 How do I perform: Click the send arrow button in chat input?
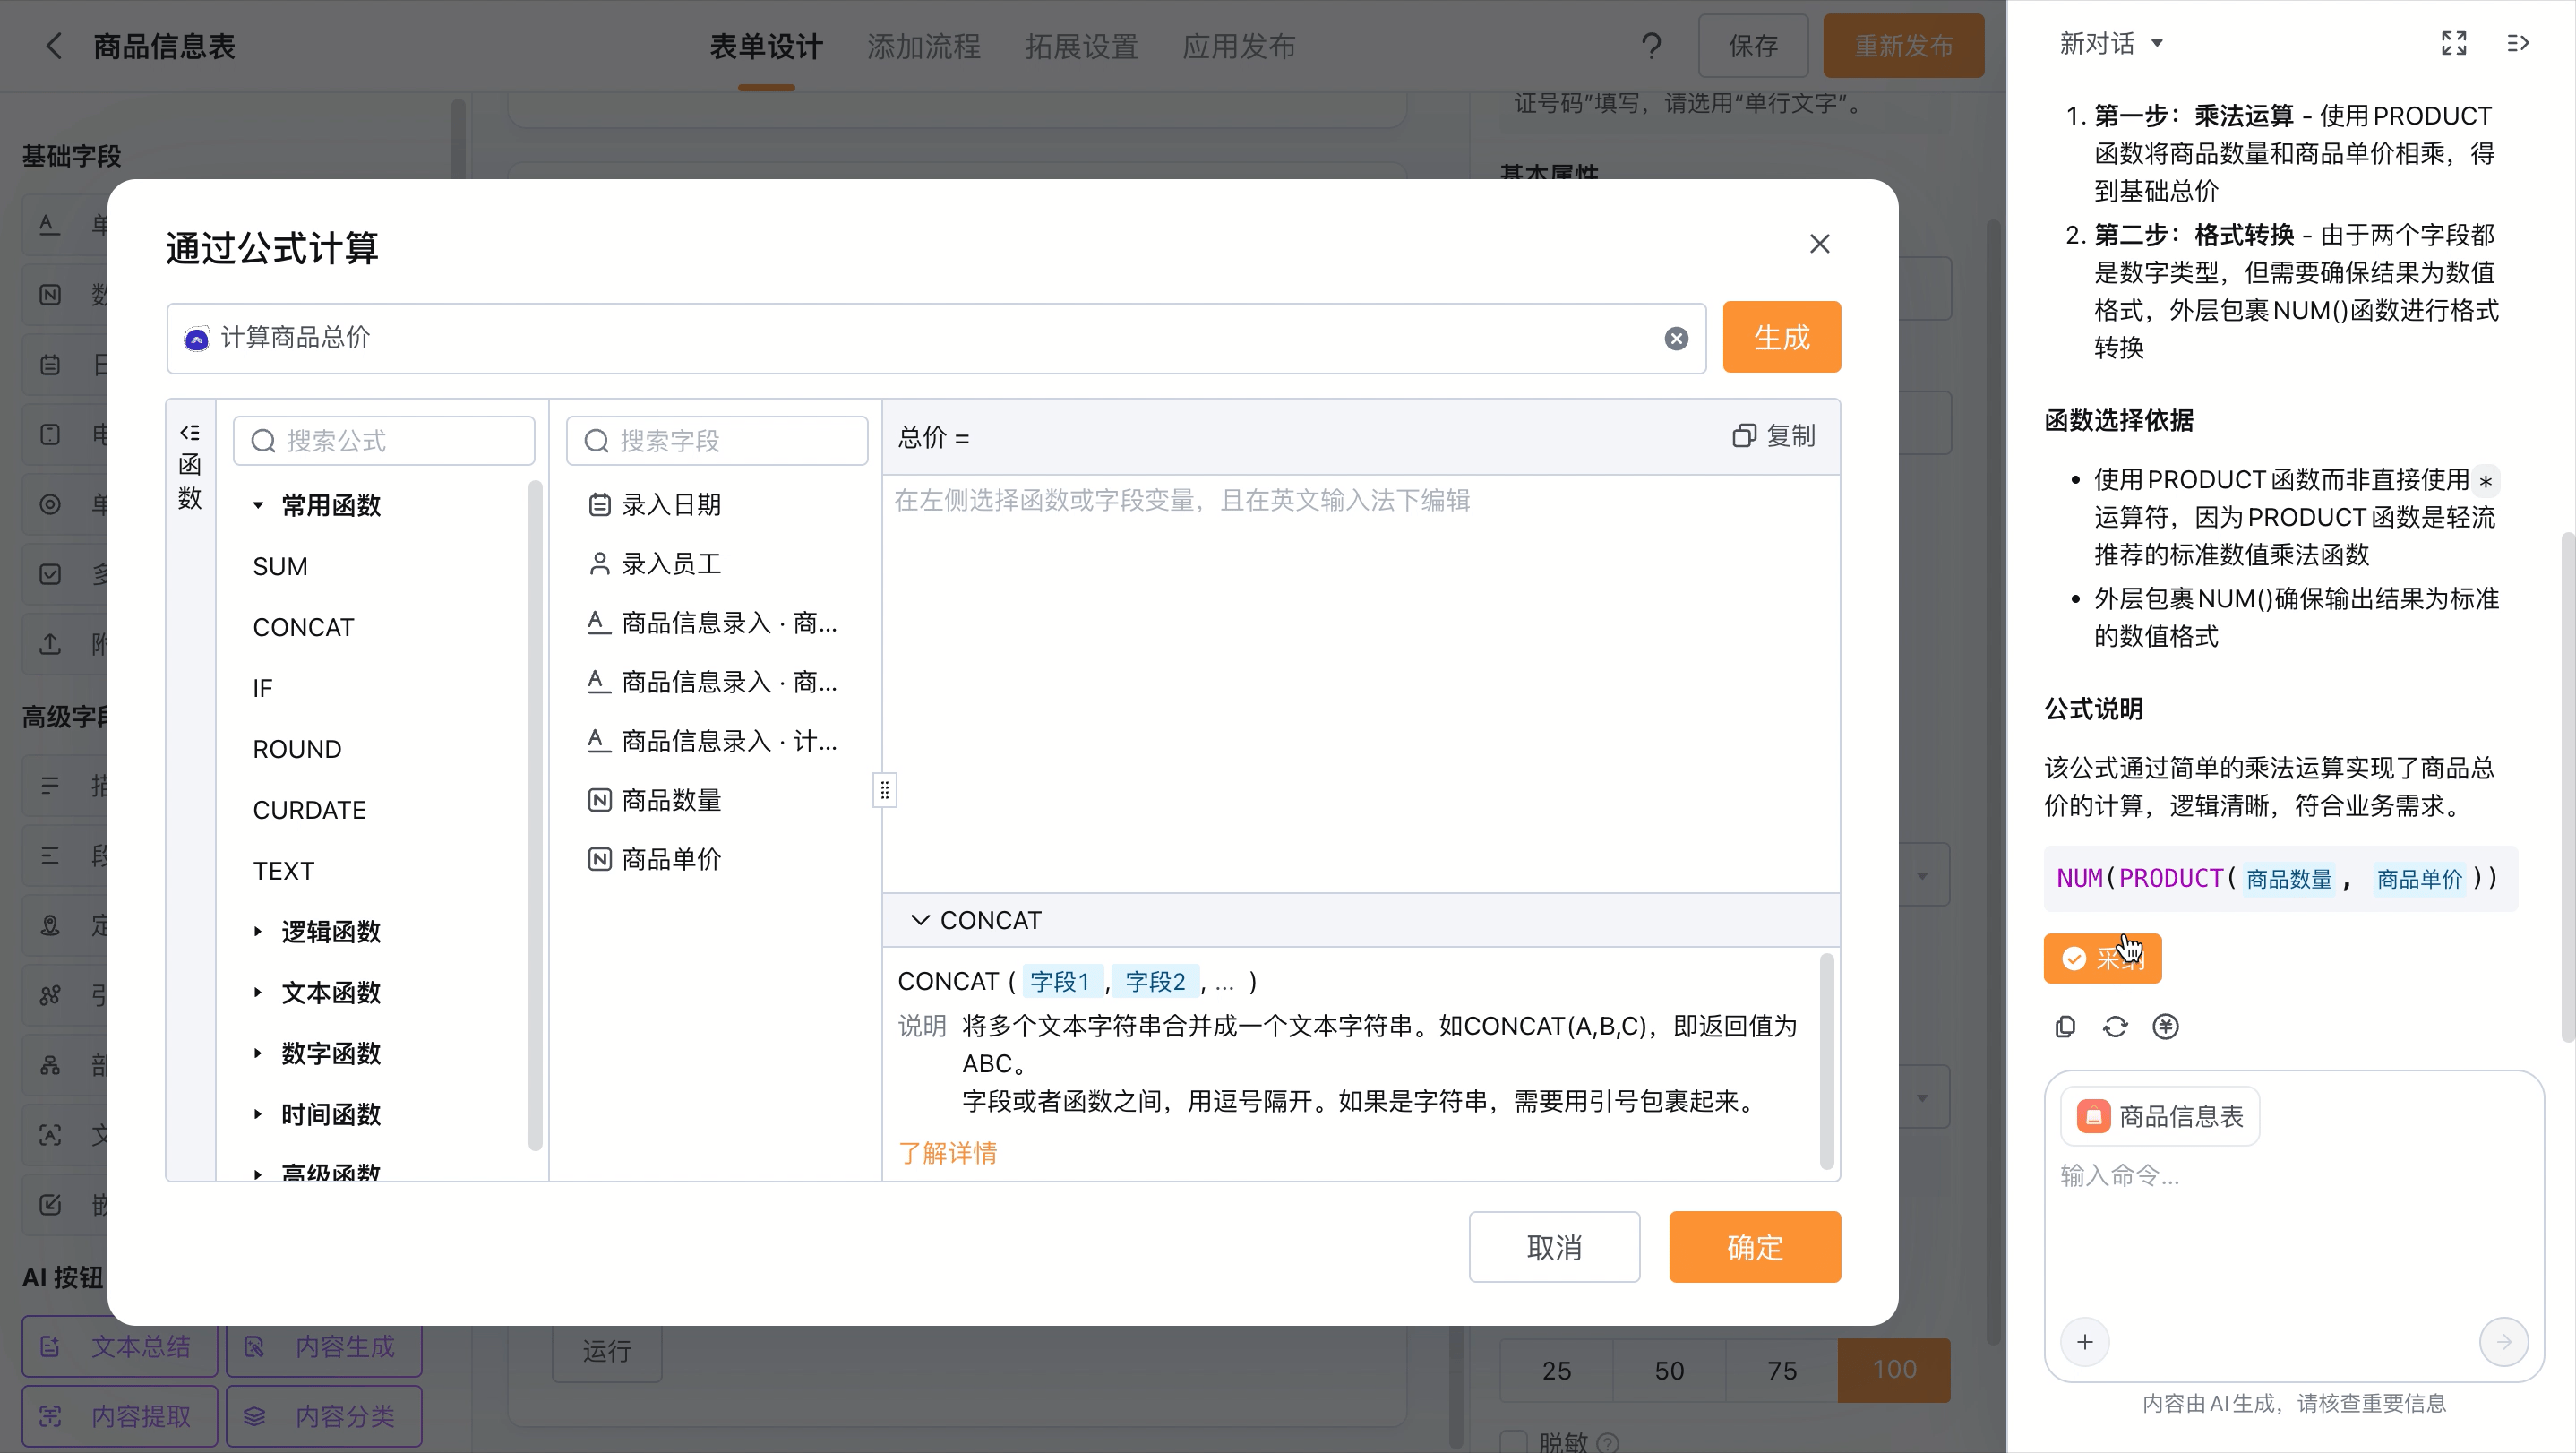(x=2504, y=1342)
